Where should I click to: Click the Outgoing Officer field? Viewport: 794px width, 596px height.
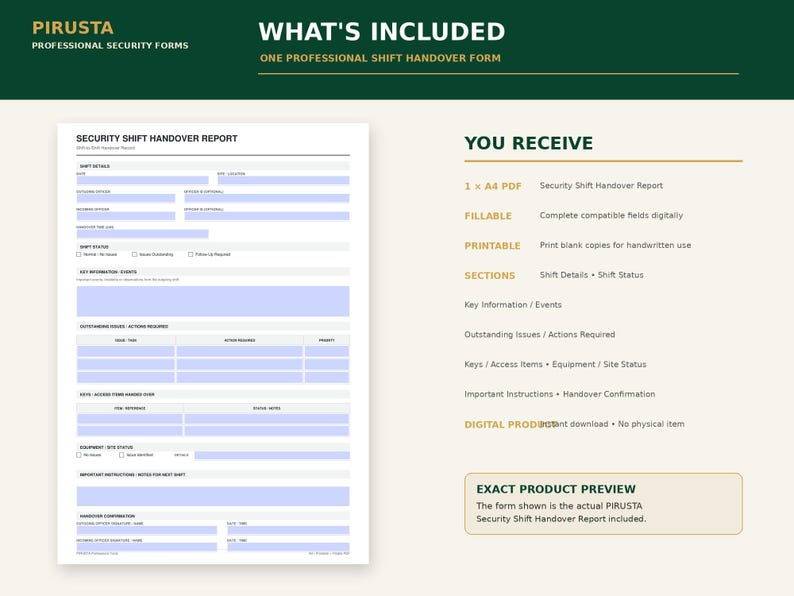click(126, 198)
